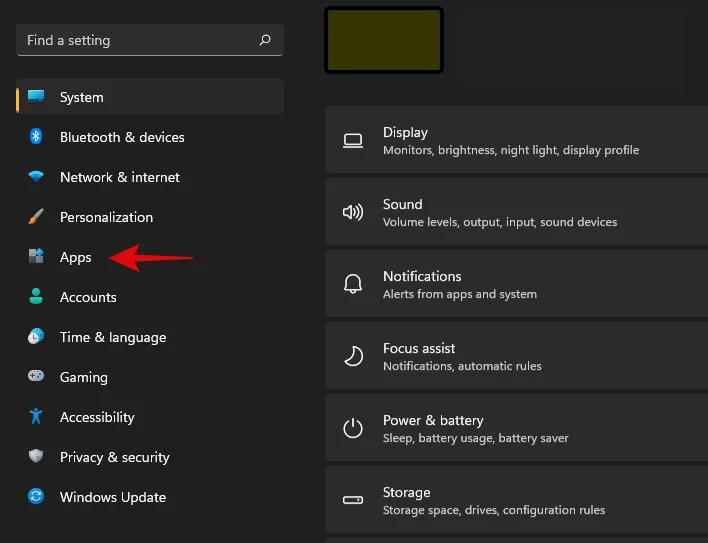Click the Privacy & security shield icon
708x543 pixels.
[x=36, y=457]
